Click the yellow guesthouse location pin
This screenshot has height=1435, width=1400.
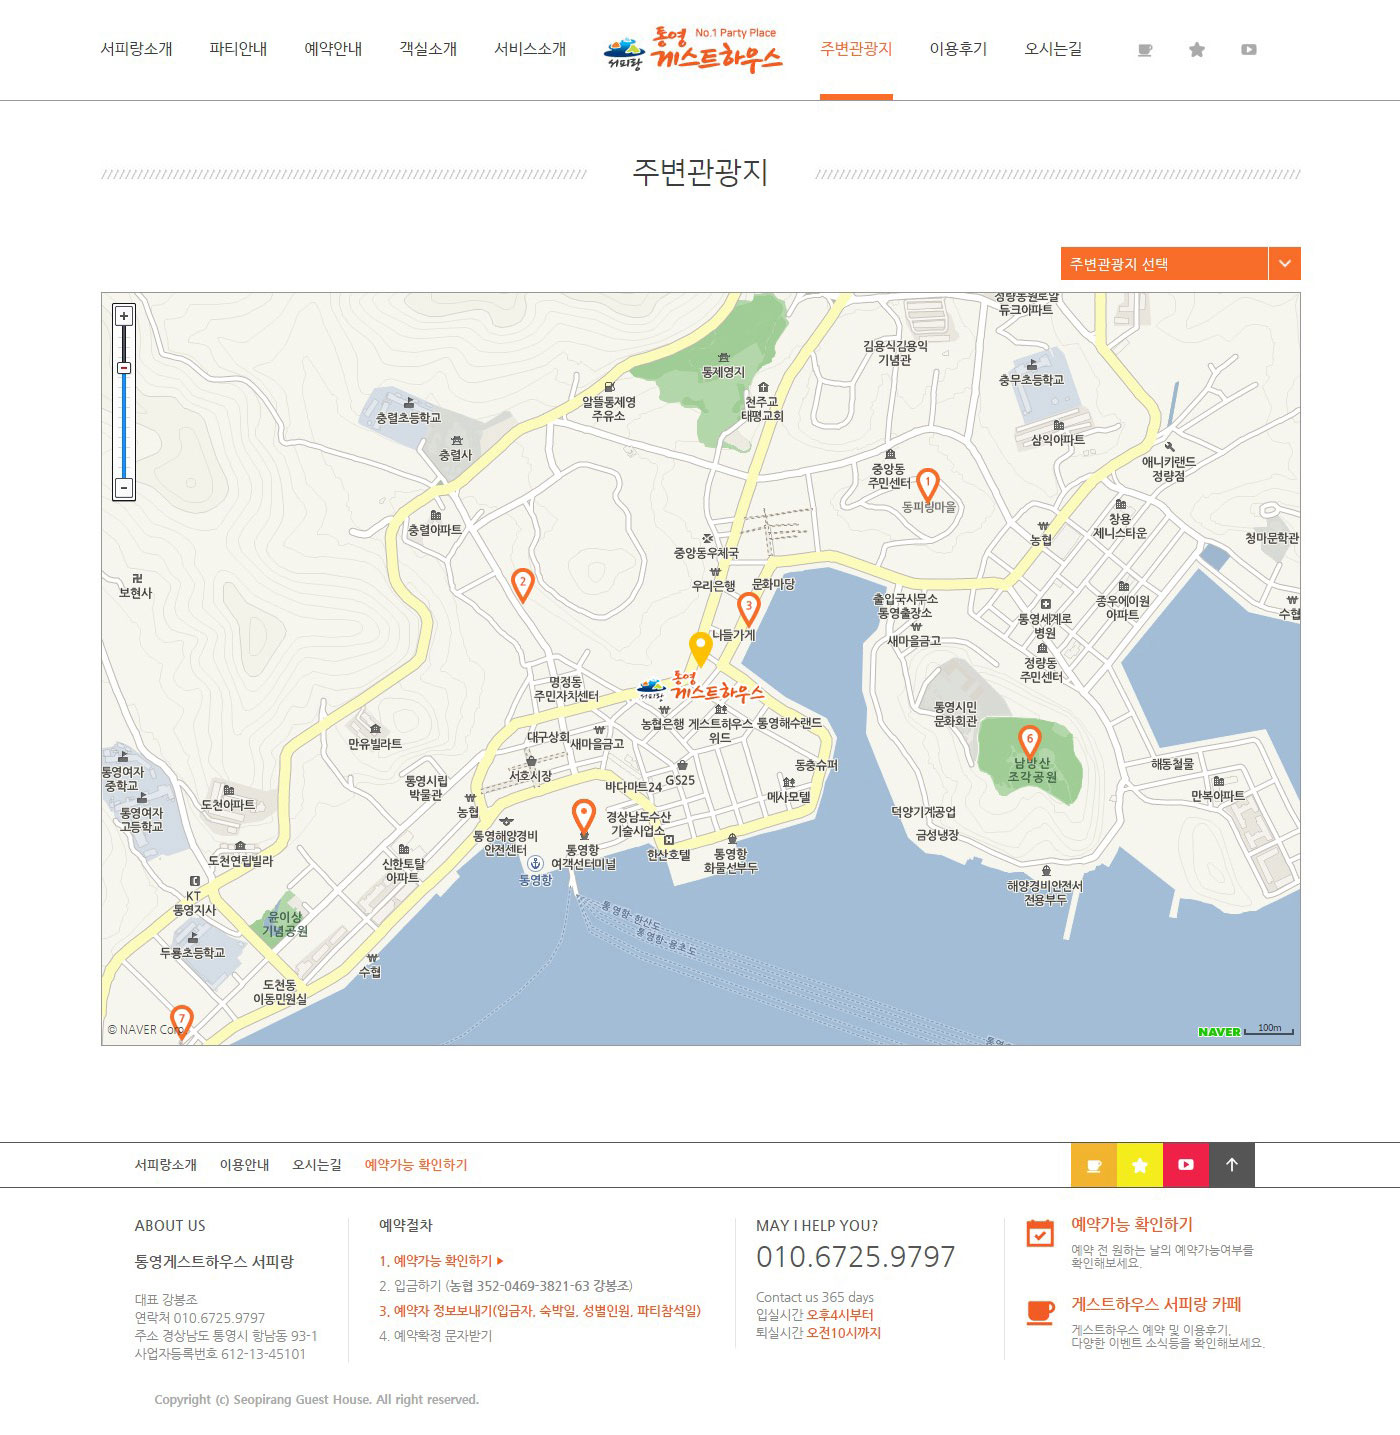tap(701, 650)
